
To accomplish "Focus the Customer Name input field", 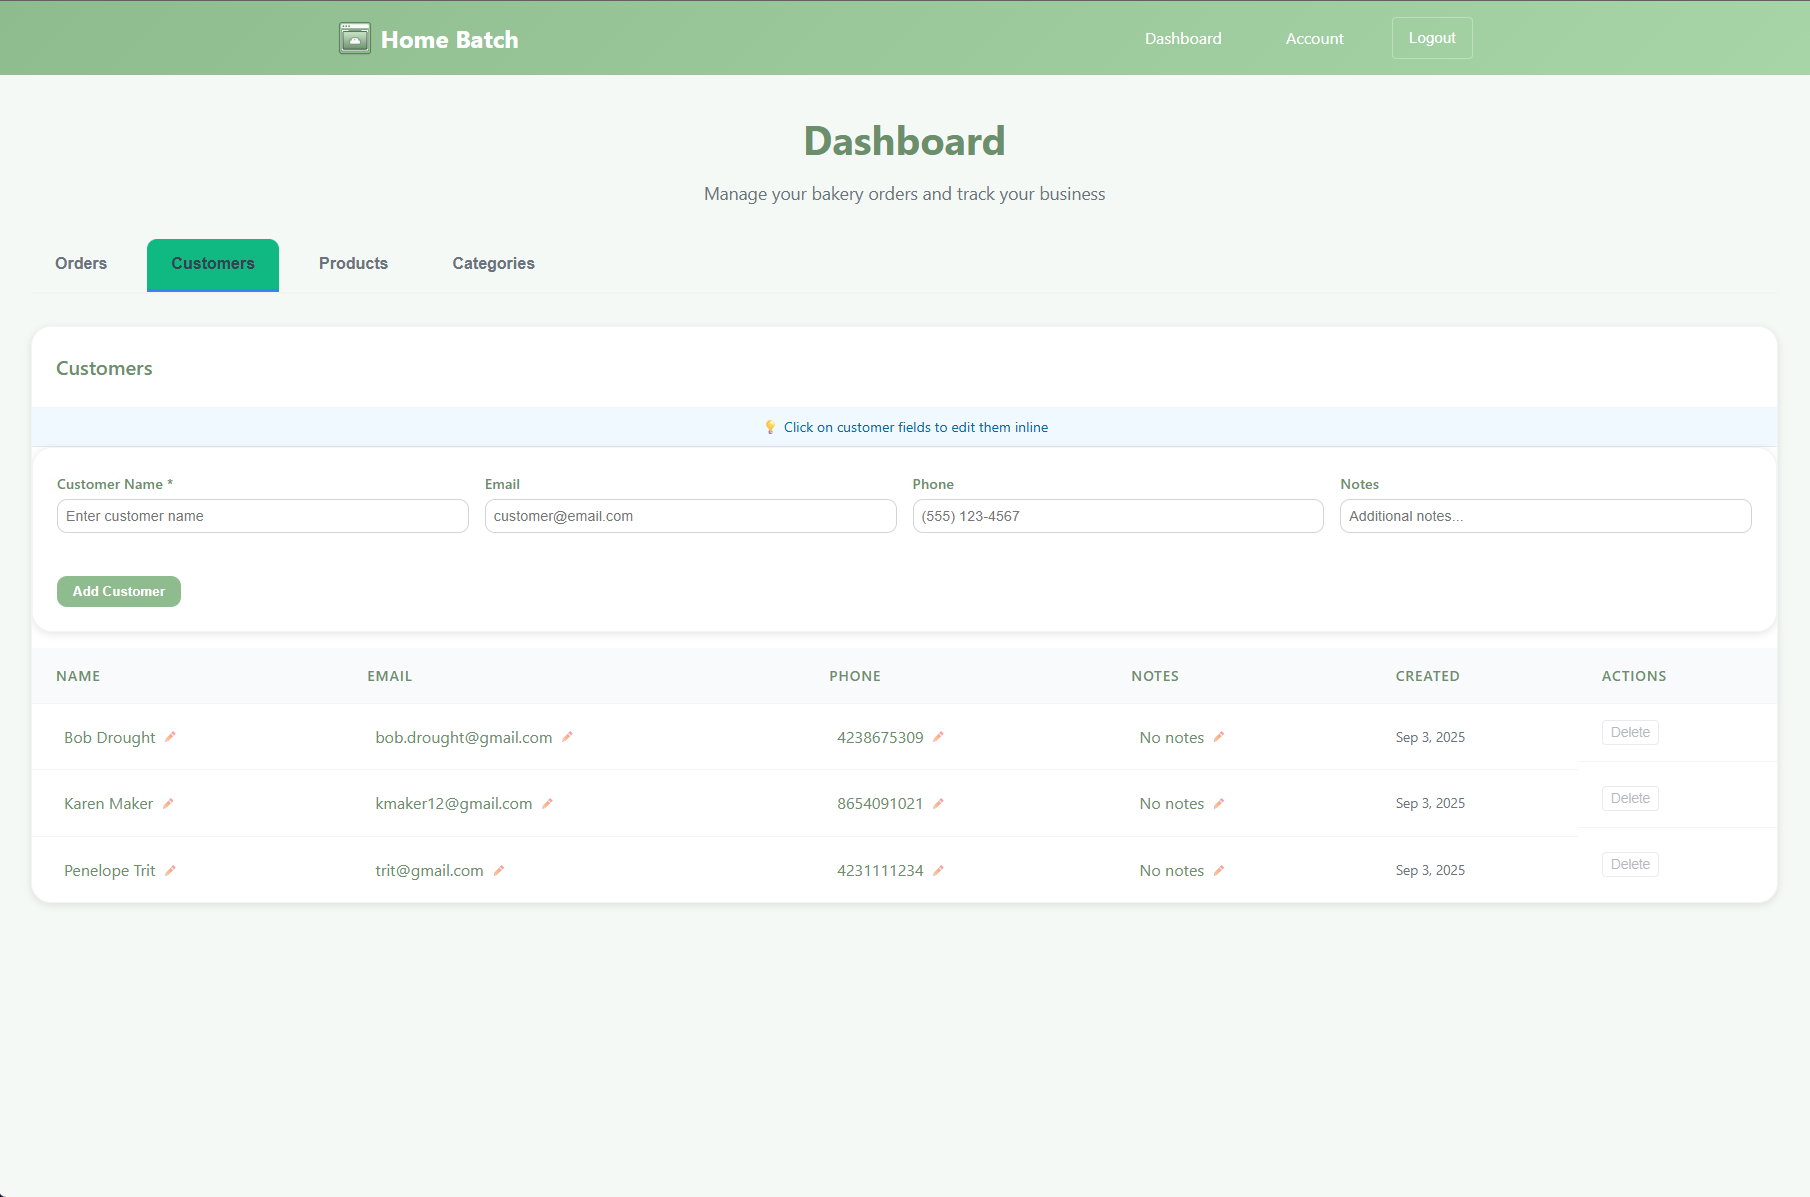I will pyautogui.click(x=263, y=516).
